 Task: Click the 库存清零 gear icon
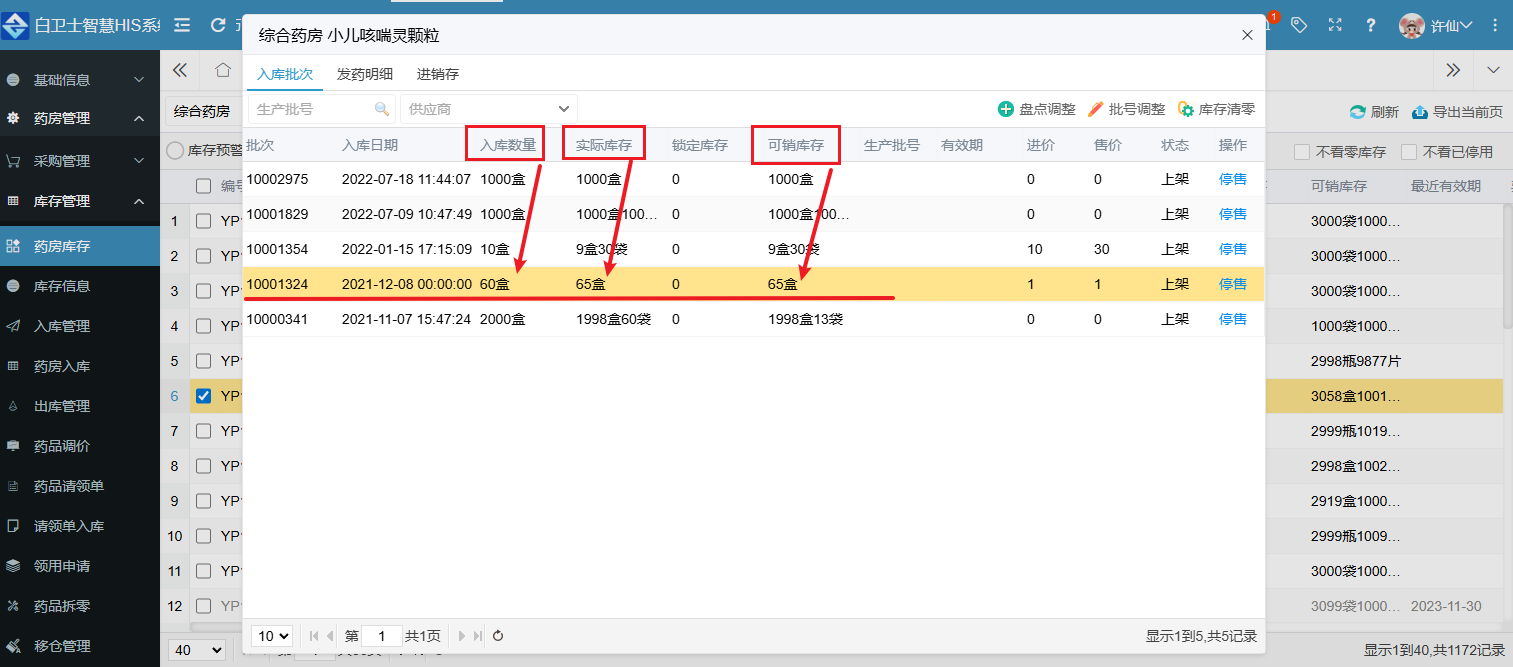pos(1186,109)
